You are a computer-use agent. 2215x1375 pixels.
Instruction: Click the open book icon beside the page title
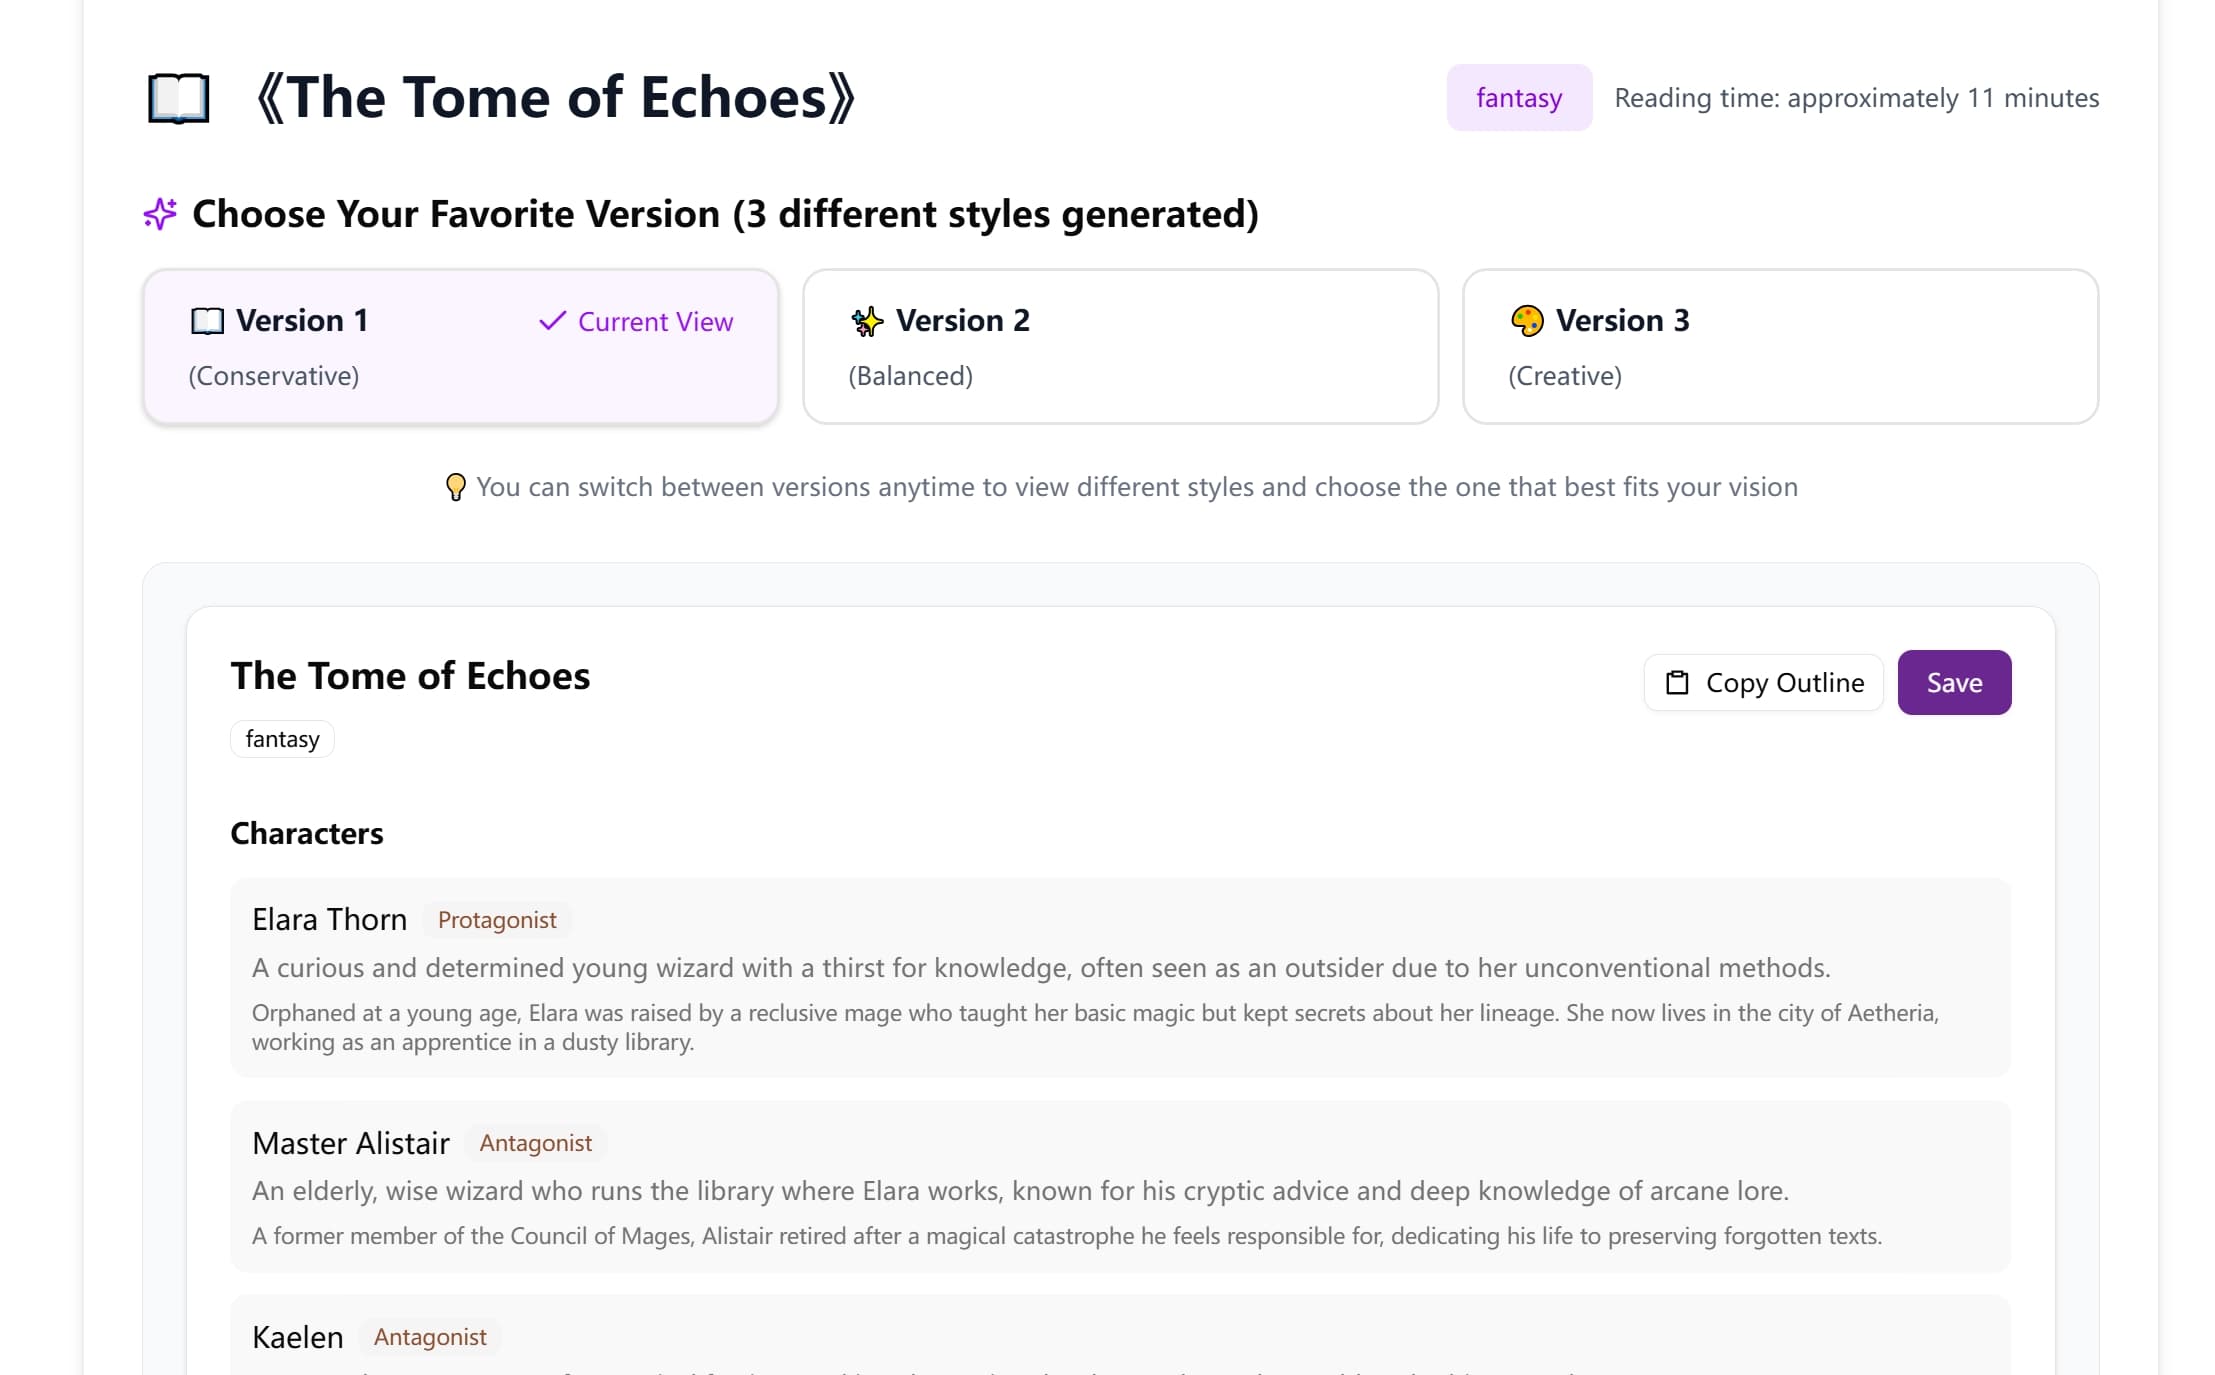click(178, 98)
